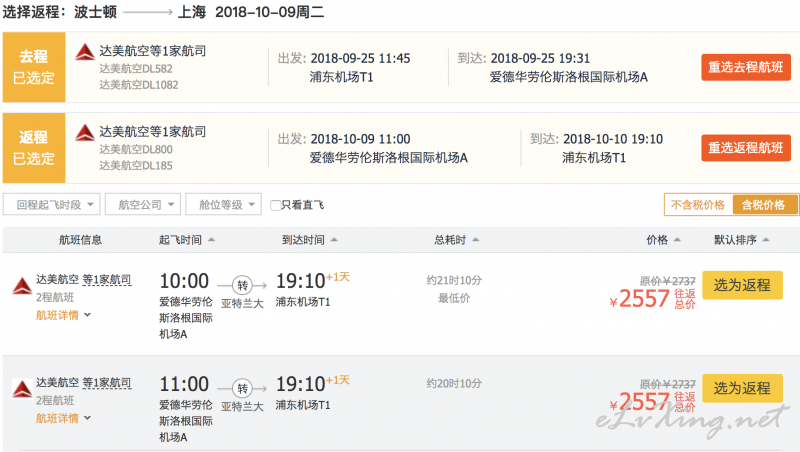
Task: Click the 航班信息 column header
Action: 80,240
